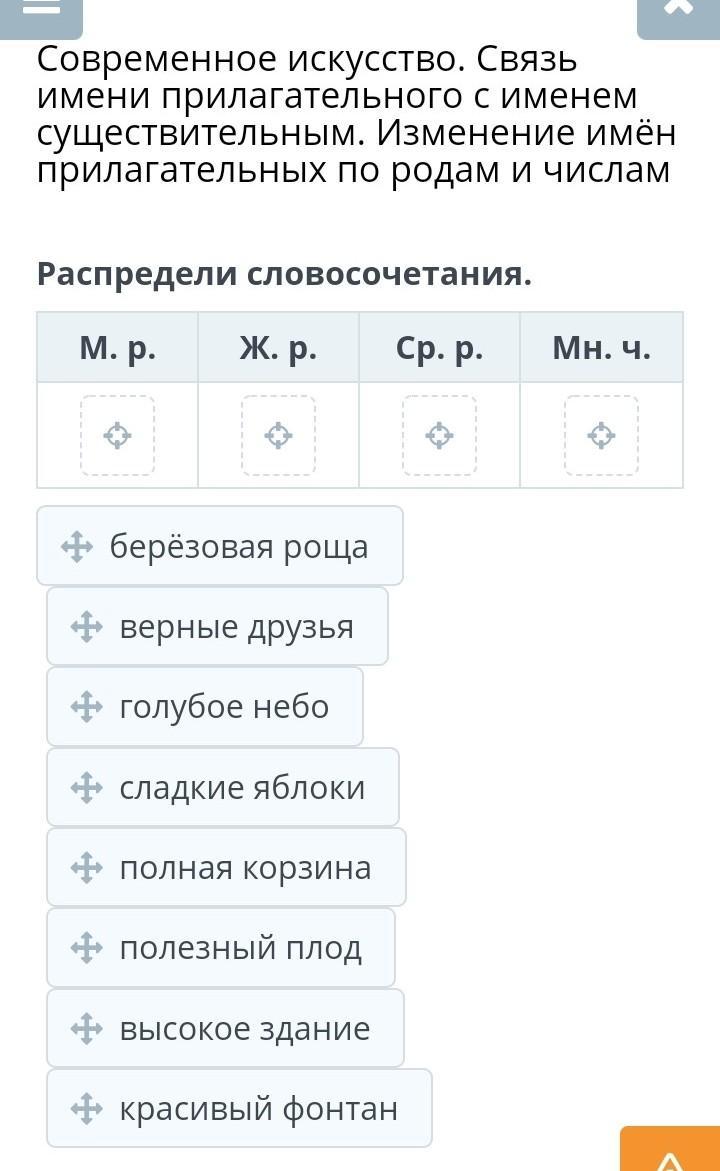Select the phrase красивый фонтан
720x1171 pixels.
pyautogui.click(x=258, y=1108)
